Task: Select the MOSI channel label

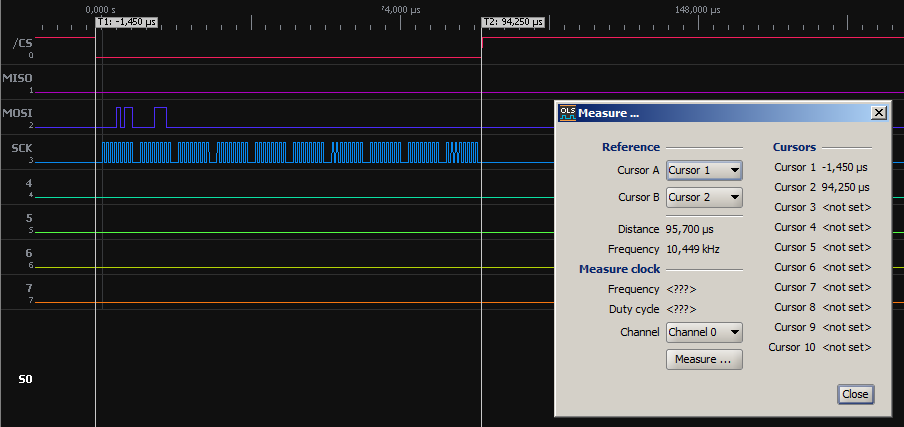Action: [17, 112]
